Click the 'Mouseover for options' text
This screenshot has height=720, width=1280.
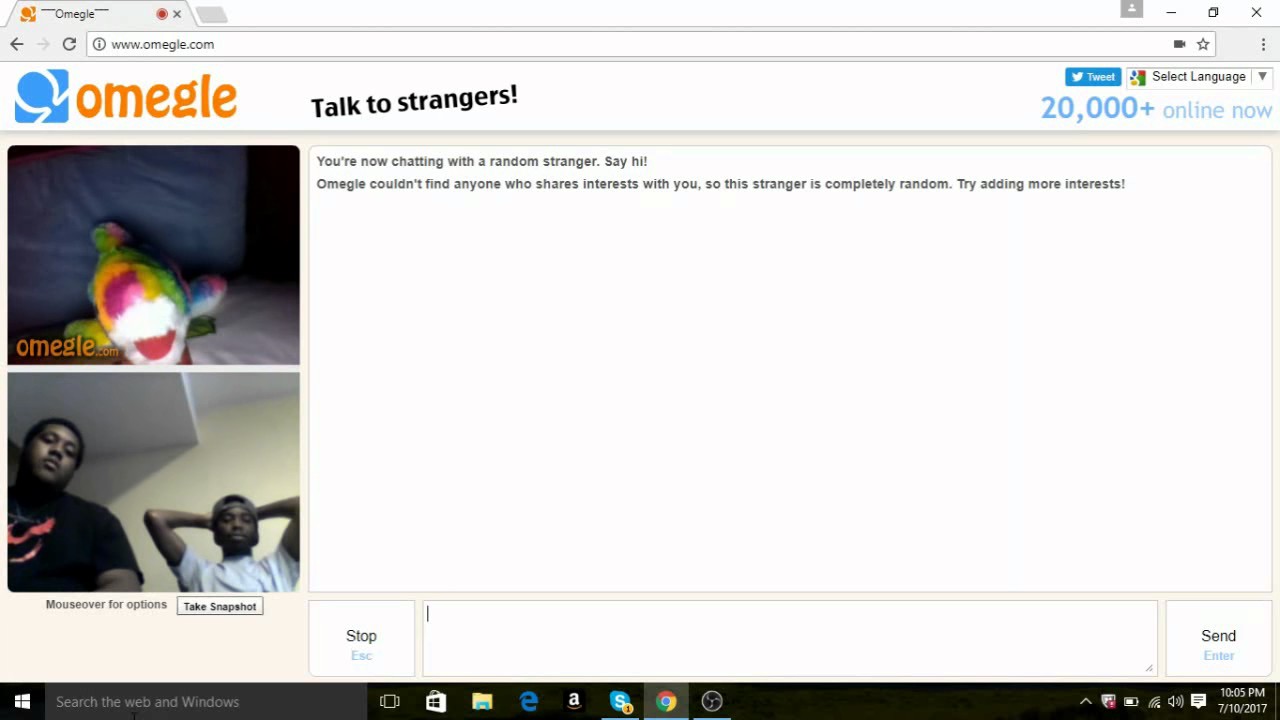click(x=106, y=604)
